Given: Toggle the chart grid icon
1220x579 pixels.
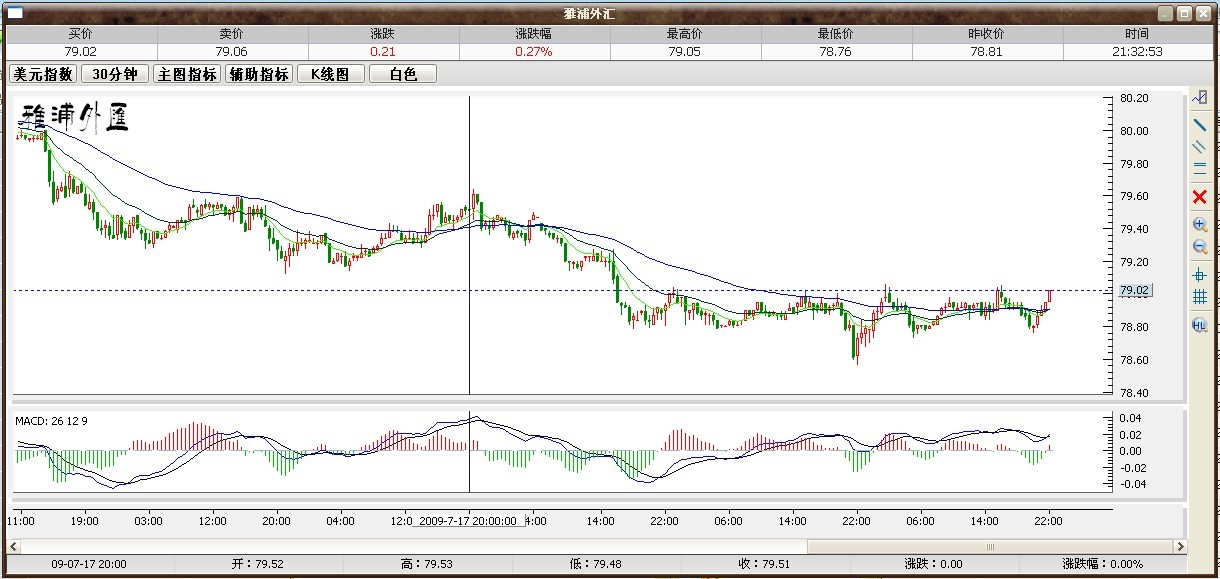Looking at the screenshot, I should [x=1200, y=297].
